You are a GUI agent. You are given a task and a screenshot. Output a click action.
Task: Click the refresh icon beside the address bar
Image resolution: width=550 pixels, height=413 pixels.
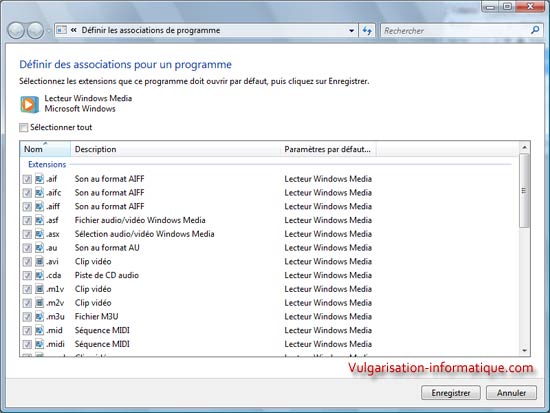(x=367, y=31)
